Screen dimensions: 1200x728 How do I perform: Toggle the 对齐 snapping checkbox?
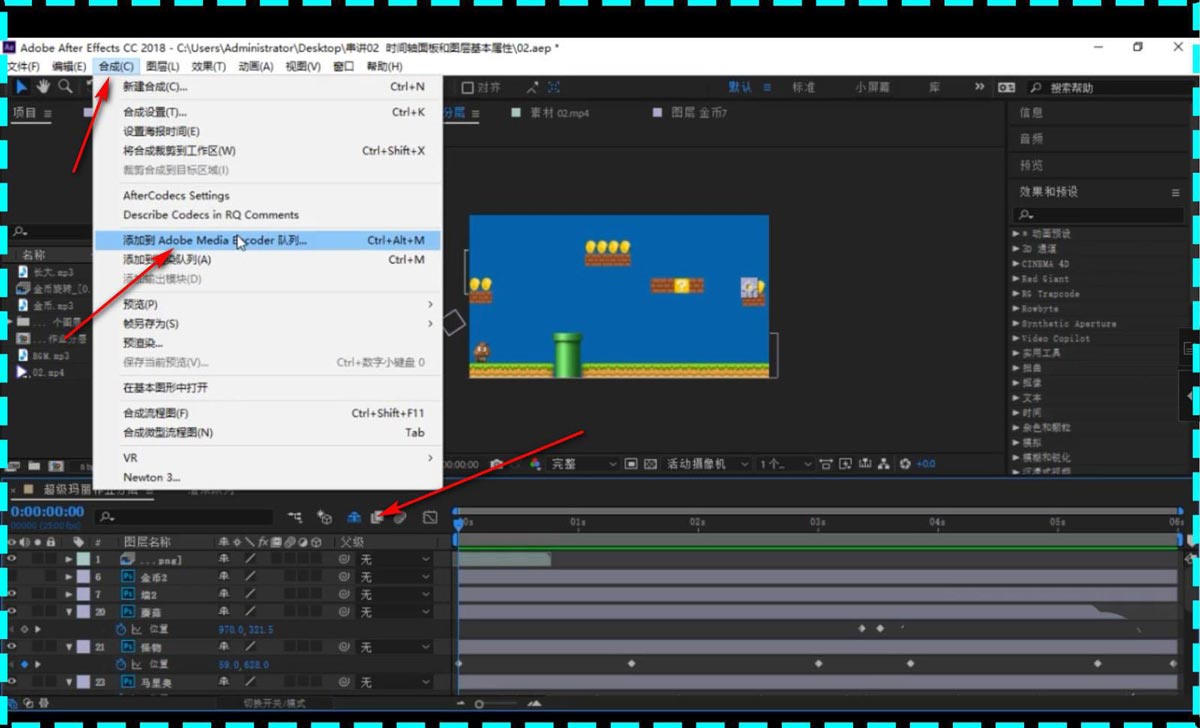pyautogui.click(x=467, y=88)
